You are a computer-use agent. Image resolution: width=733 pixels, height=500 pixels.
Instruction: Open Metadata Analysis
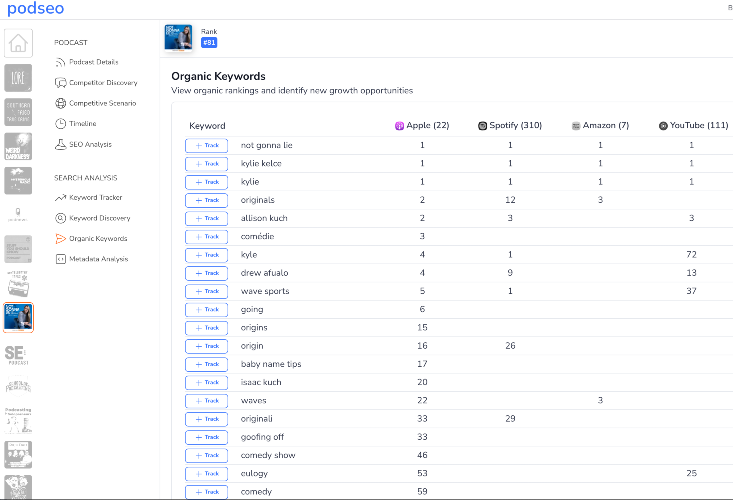pyautogui.click(x=99, y=259)
